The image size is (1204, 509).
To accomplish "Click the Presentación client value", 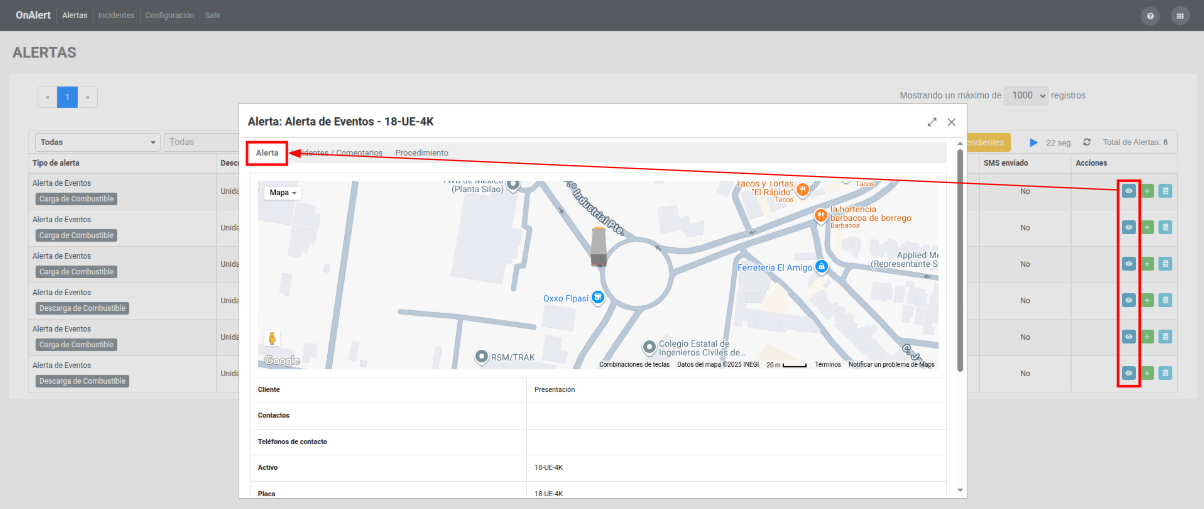I will click(x=555, y=389).
